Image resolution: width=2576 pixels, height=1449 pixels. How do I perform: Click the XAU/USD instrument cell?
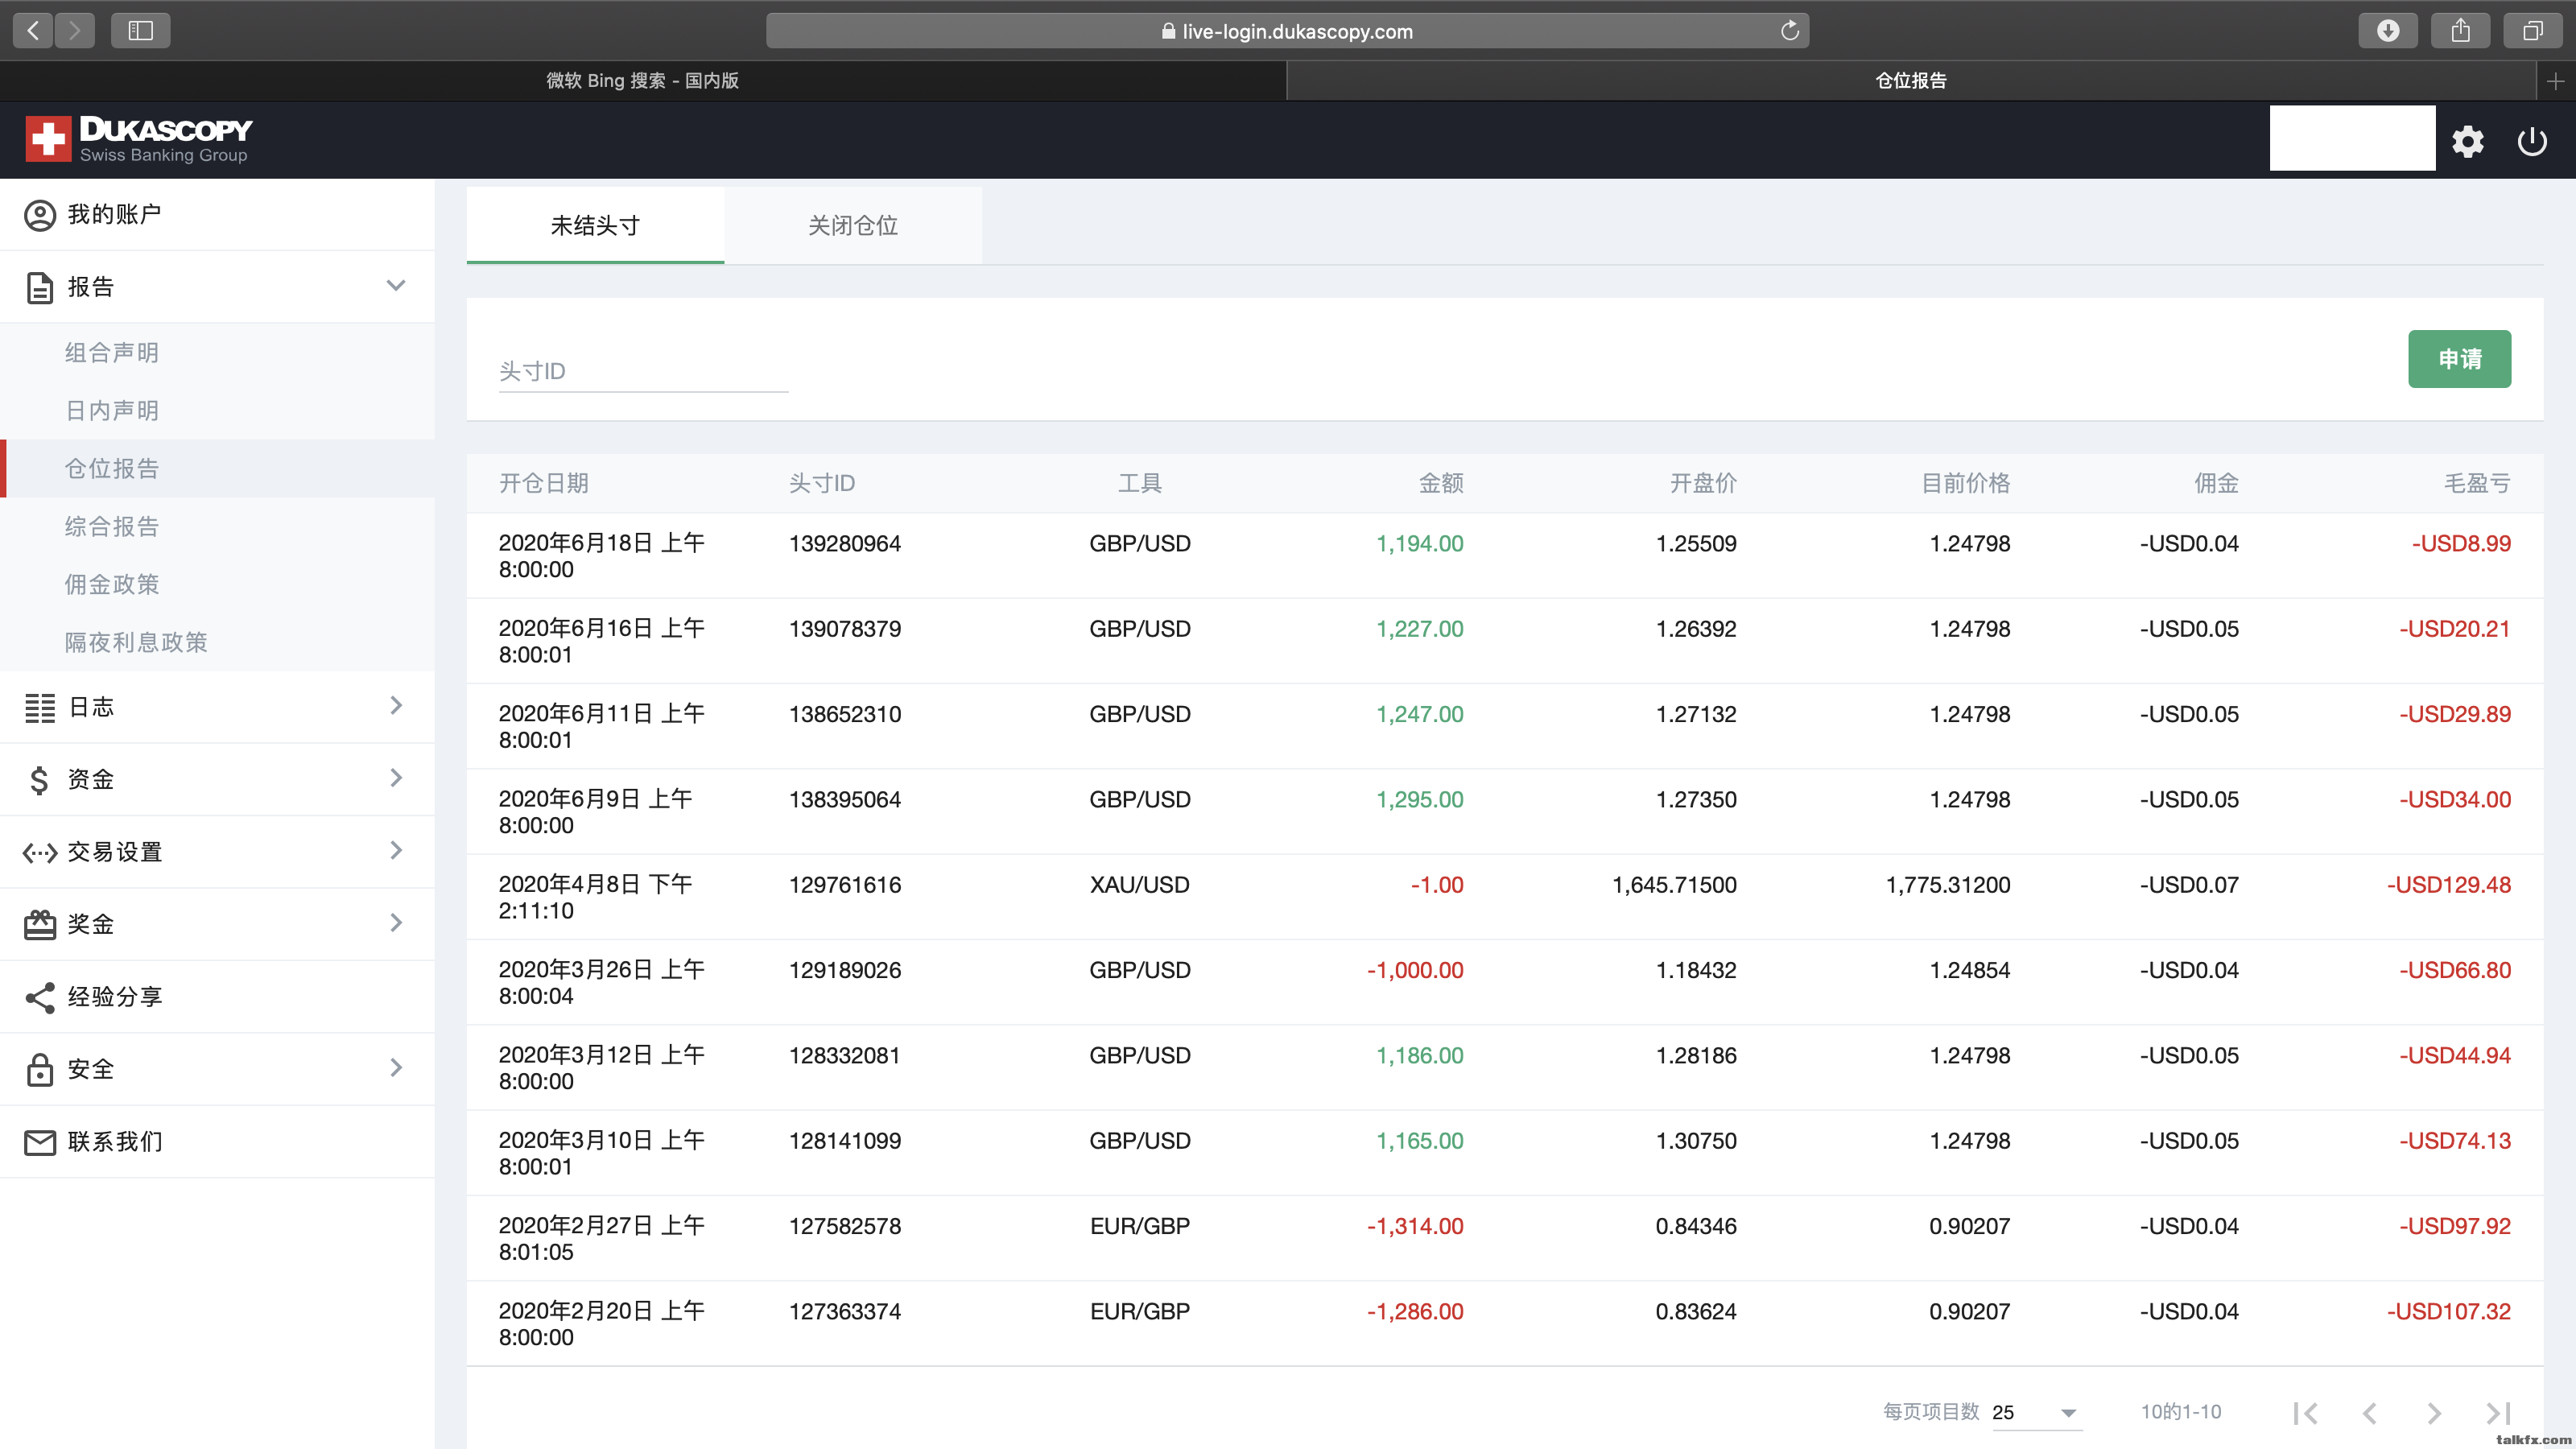1140,885
